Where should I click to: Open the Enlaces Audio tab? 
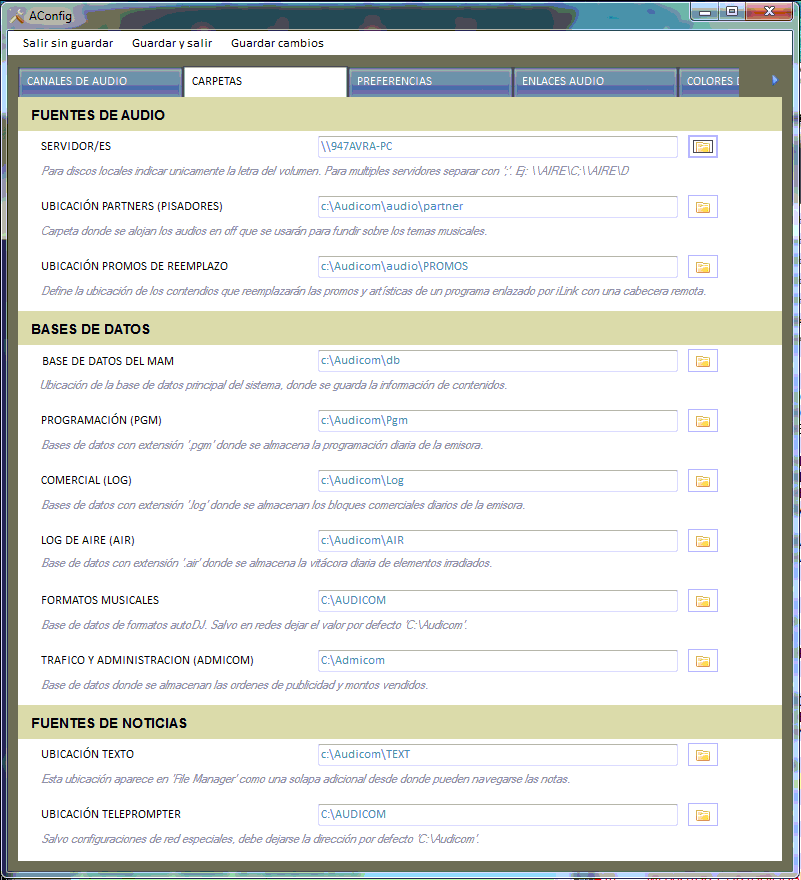click(x=595, y=81)
